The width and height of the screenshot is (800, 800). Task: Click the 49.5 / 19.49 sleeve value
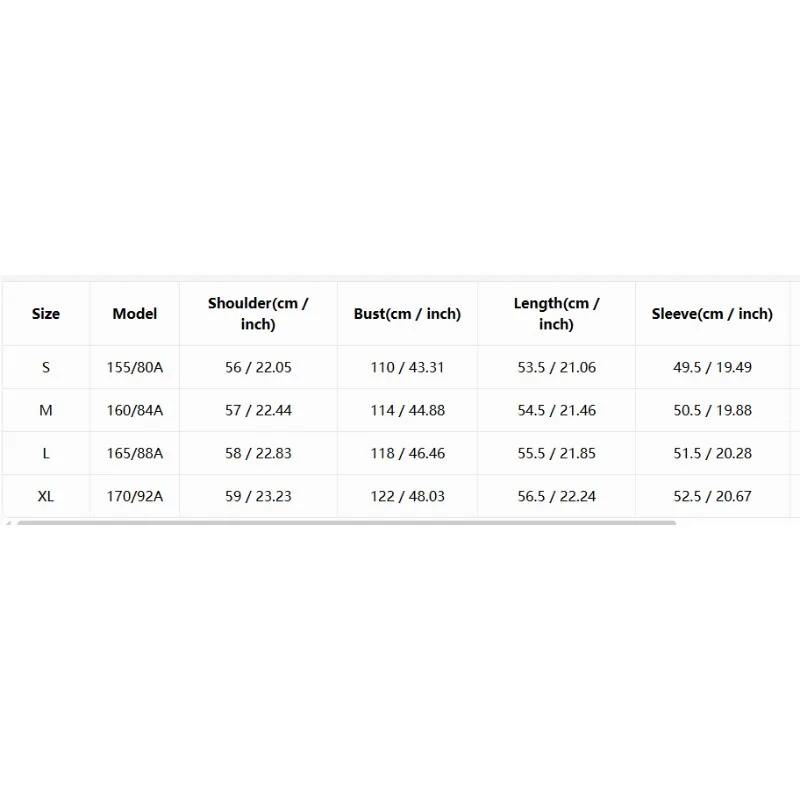pos(712,367)
